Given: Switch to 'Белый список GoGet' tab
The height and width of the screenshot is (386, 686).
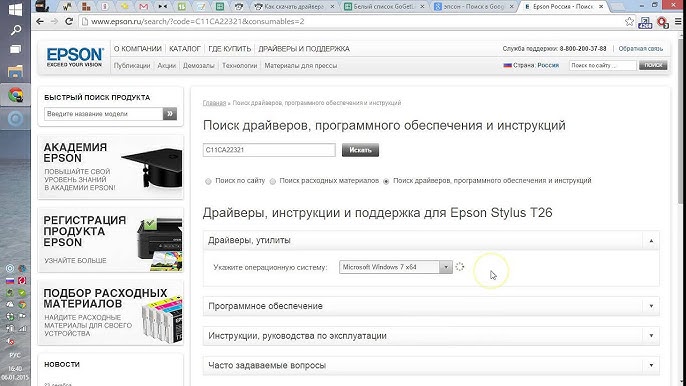Looking at the screenshot, I should click(x=384, y=7).
